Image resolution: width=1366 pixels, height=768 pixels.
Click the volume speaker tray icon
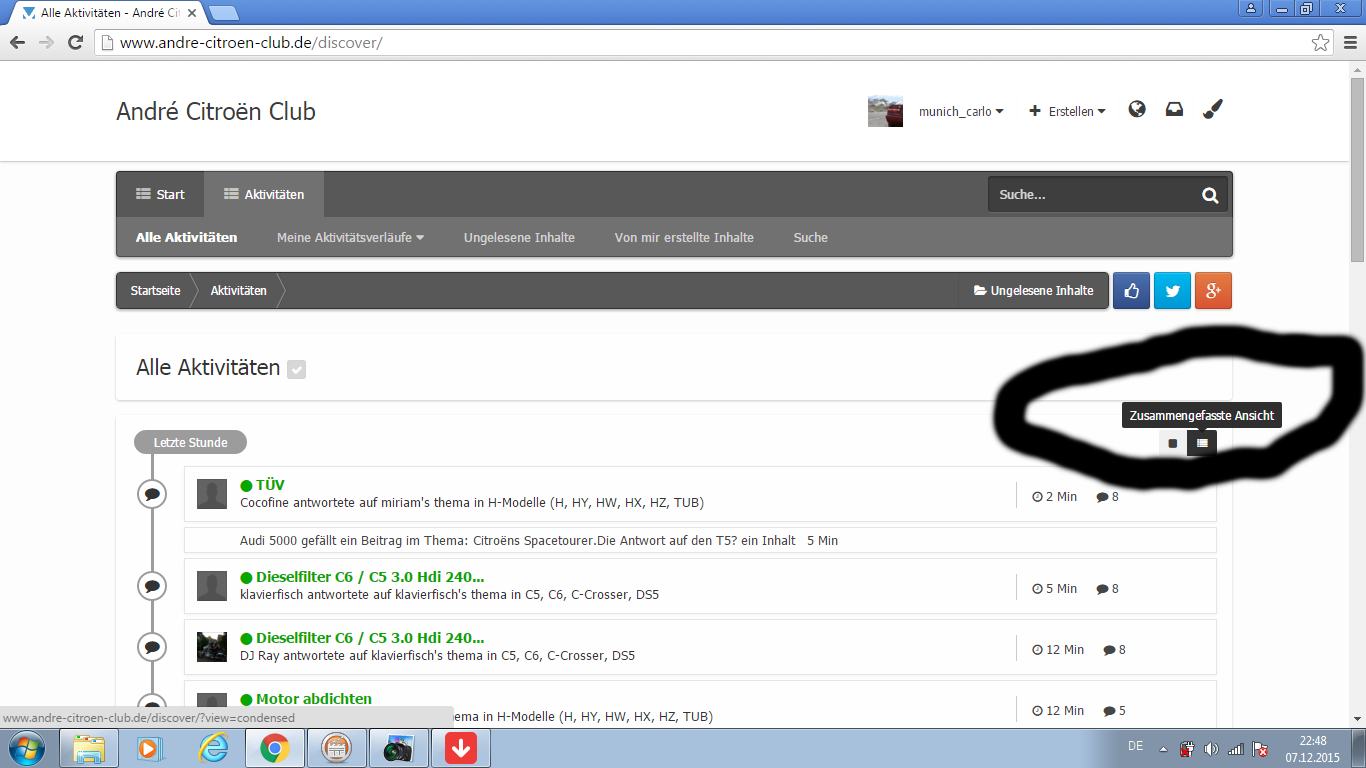click(x=1211, y=749)
